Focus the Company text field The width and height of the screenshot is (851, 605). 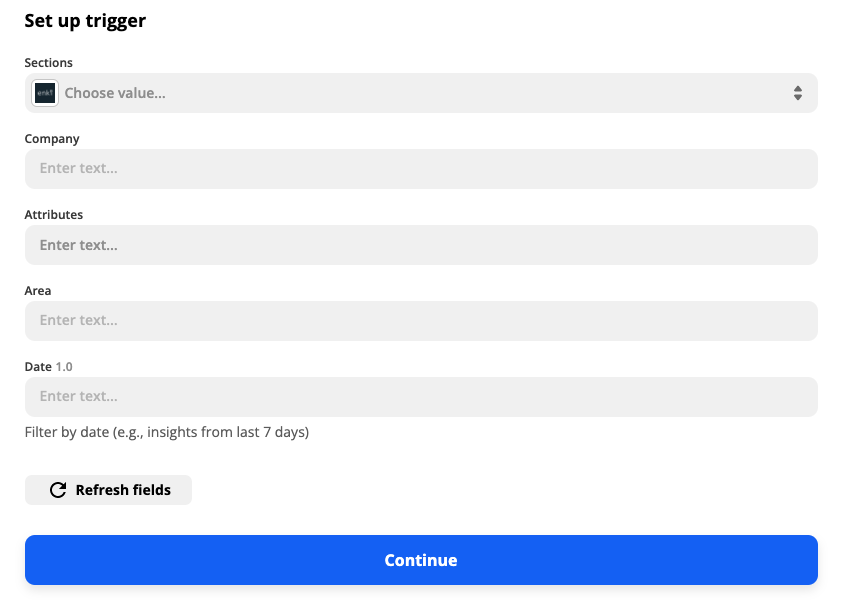pyautogui.click(x=420, y=169)
